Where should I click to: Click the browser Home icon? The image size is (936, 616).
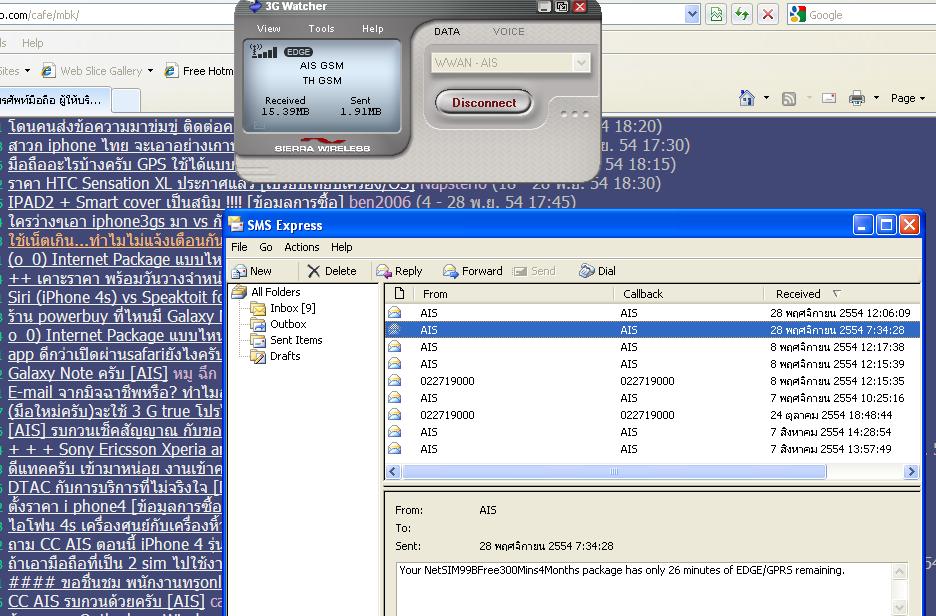[746, 98]
